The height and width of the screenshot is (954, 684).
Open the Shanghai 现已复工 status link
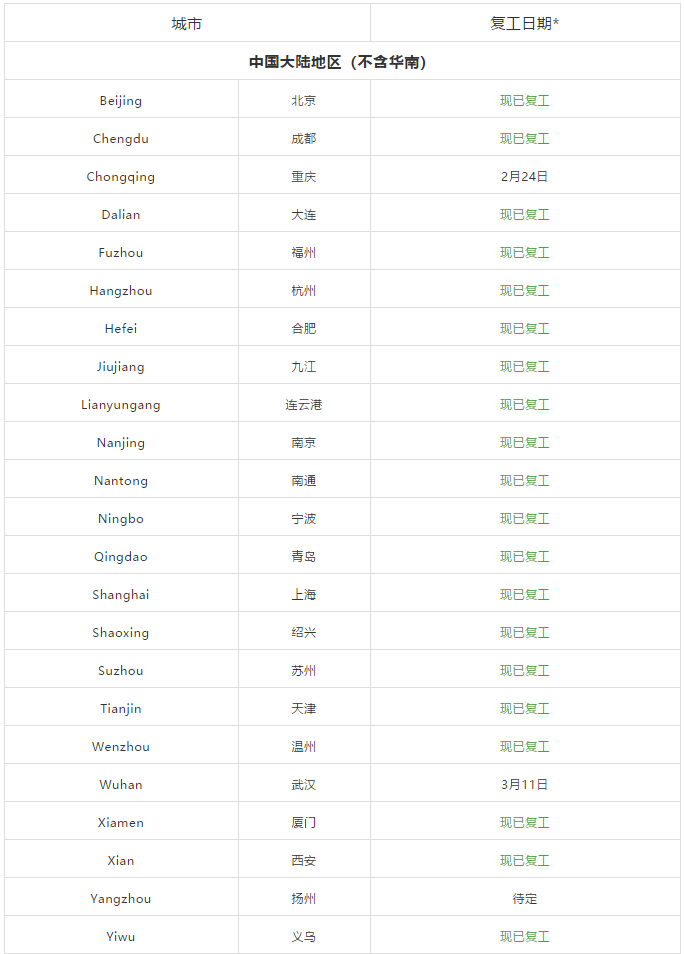[x=525, y=595]
